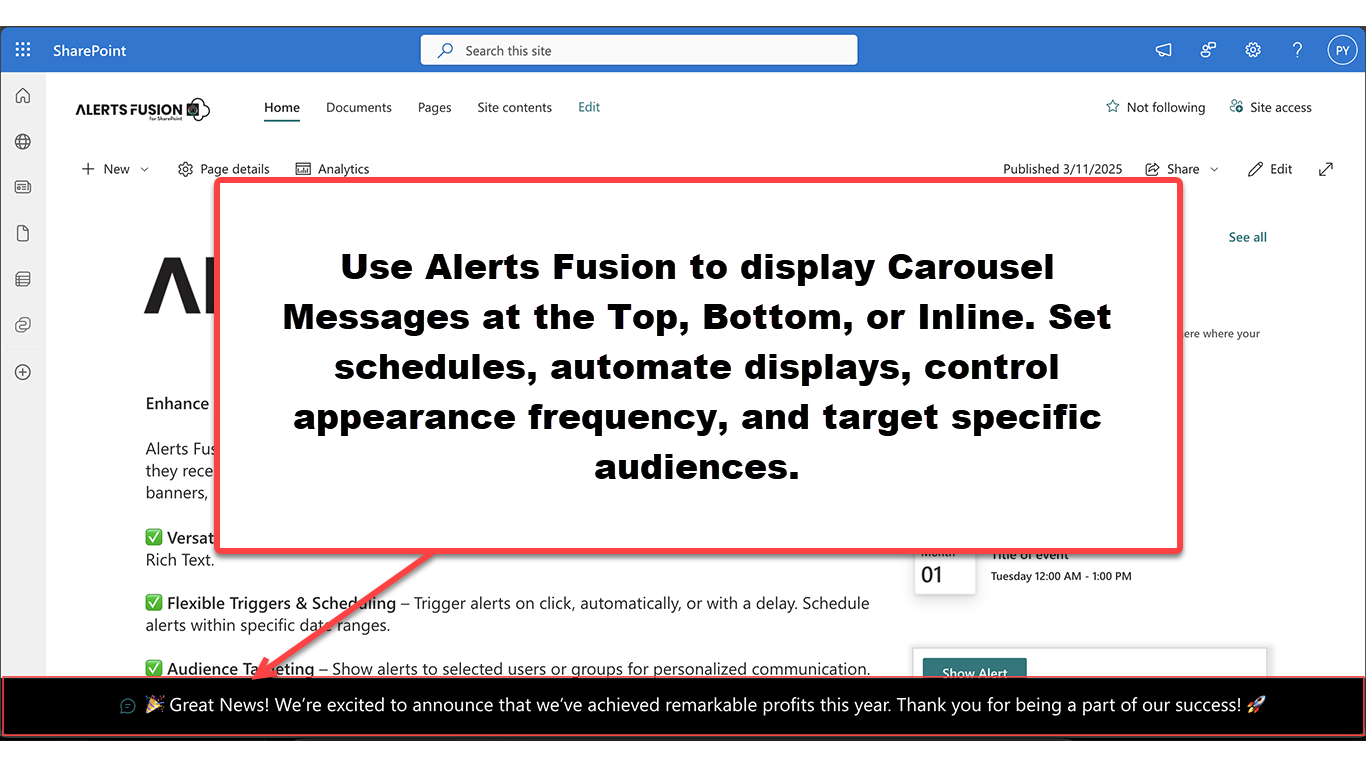Open the settings gear icon
The height and width of the screenshot is (768, 1366).
(x=1253, y=50)
